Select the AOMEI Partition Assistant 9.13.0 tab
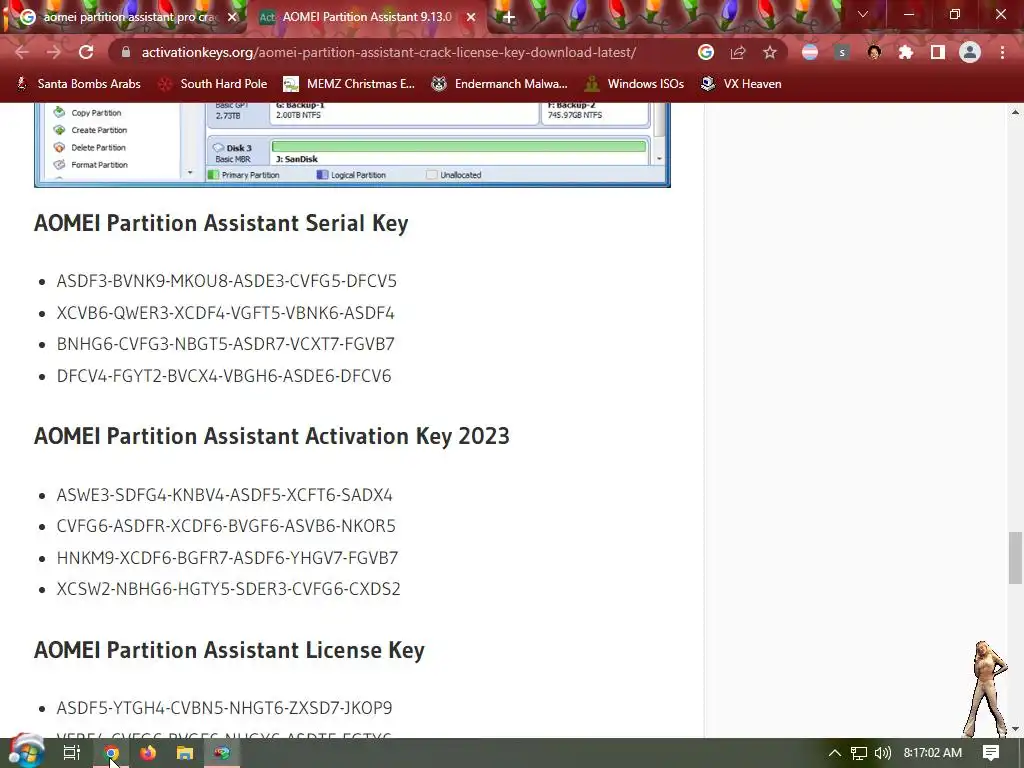 coord(367,17)
